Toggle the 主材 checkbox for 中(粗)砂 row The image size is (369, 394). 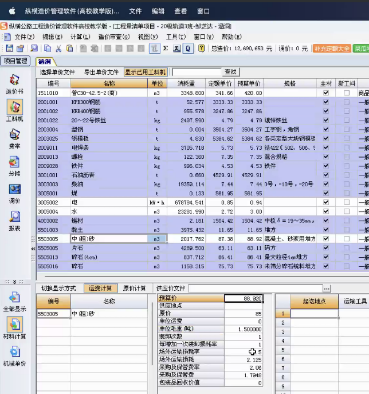326,239
